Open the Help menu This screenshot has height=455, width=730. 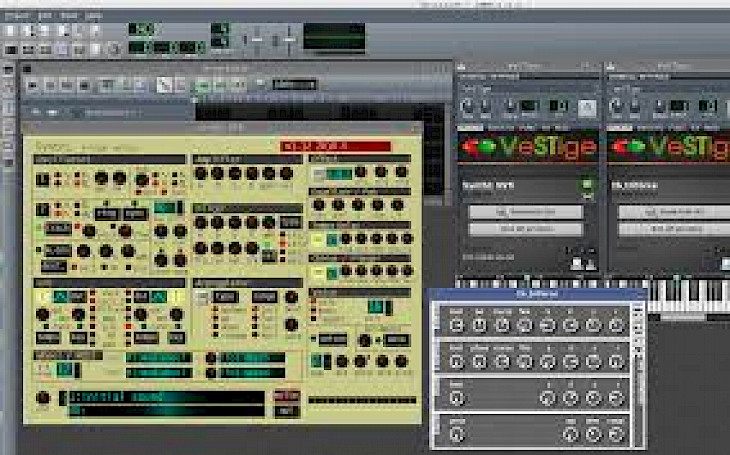[x=94, y=16]
